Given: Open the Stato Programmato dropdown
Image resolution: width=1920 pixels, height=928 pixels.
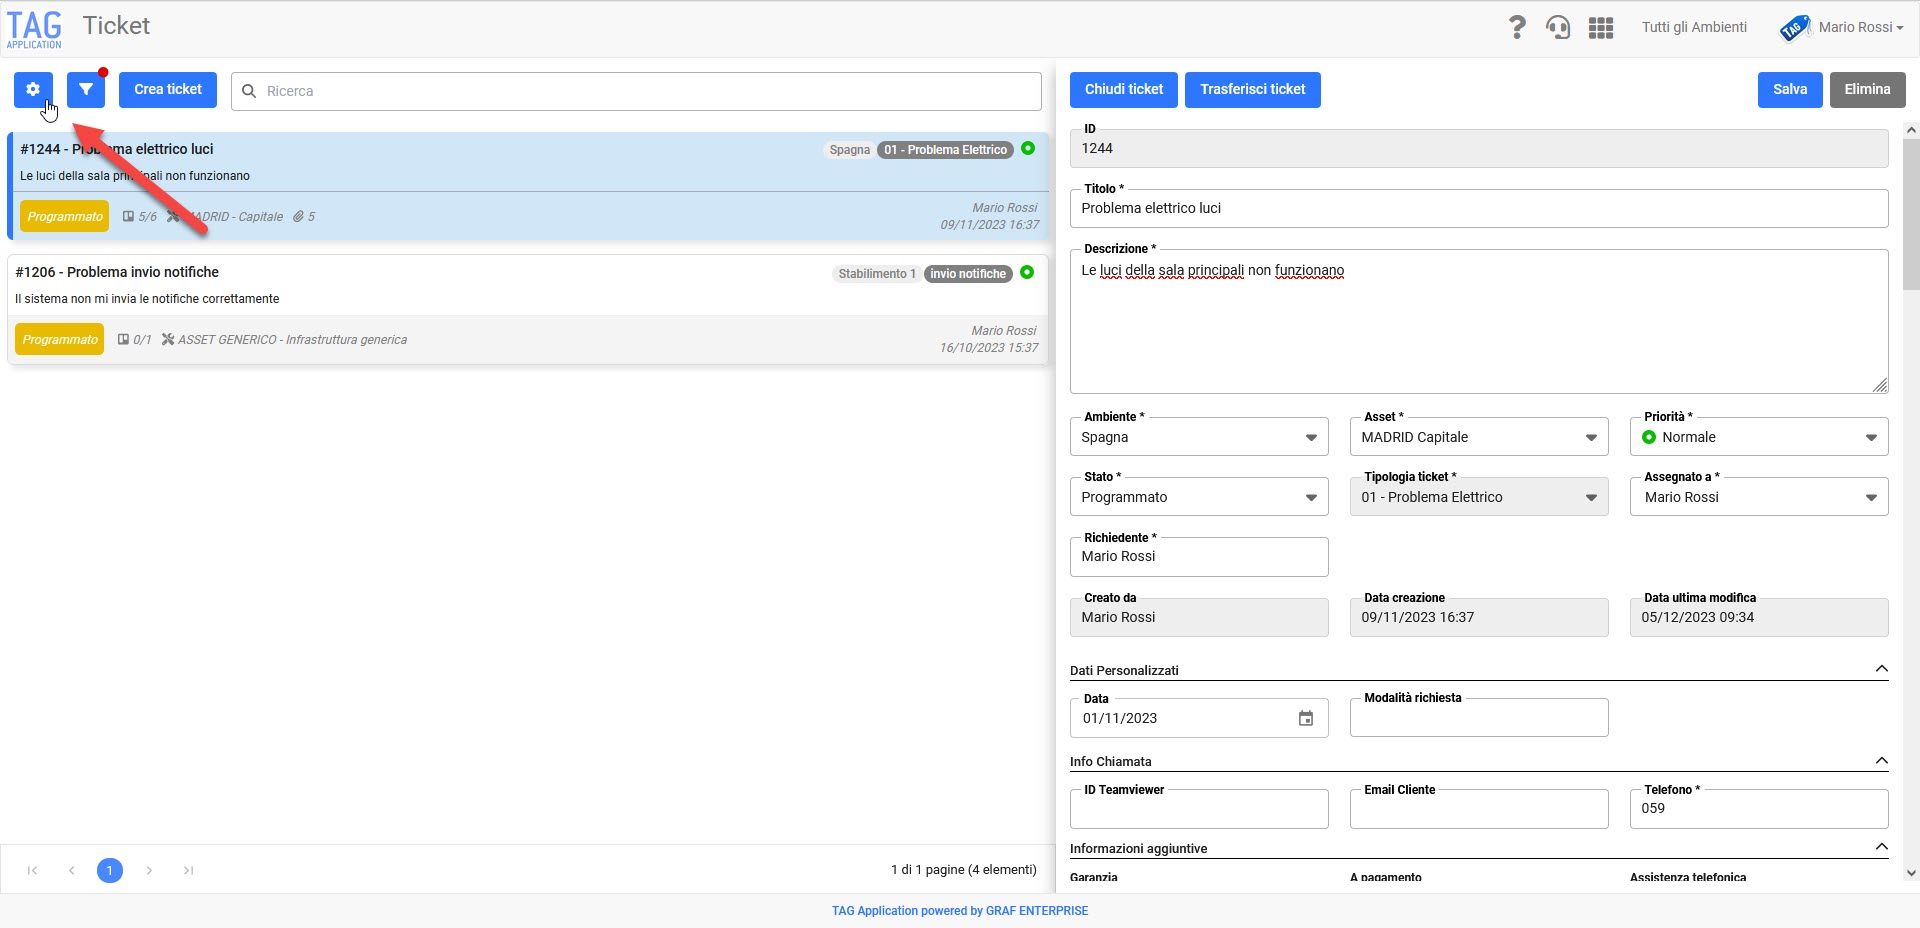Looking at the screenshot, I should pos(1199,497).
